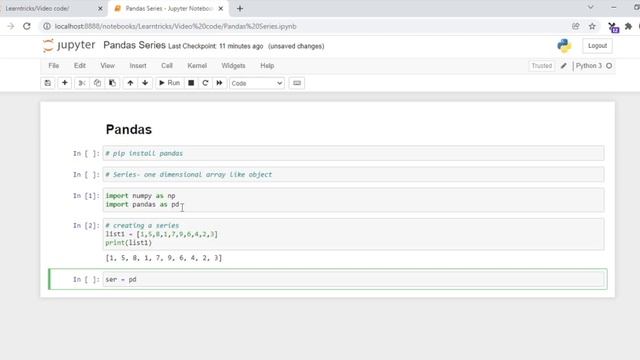The height and width of the screenshot is (360, 640).
Task: Click the Logout button
Action: 597,46
